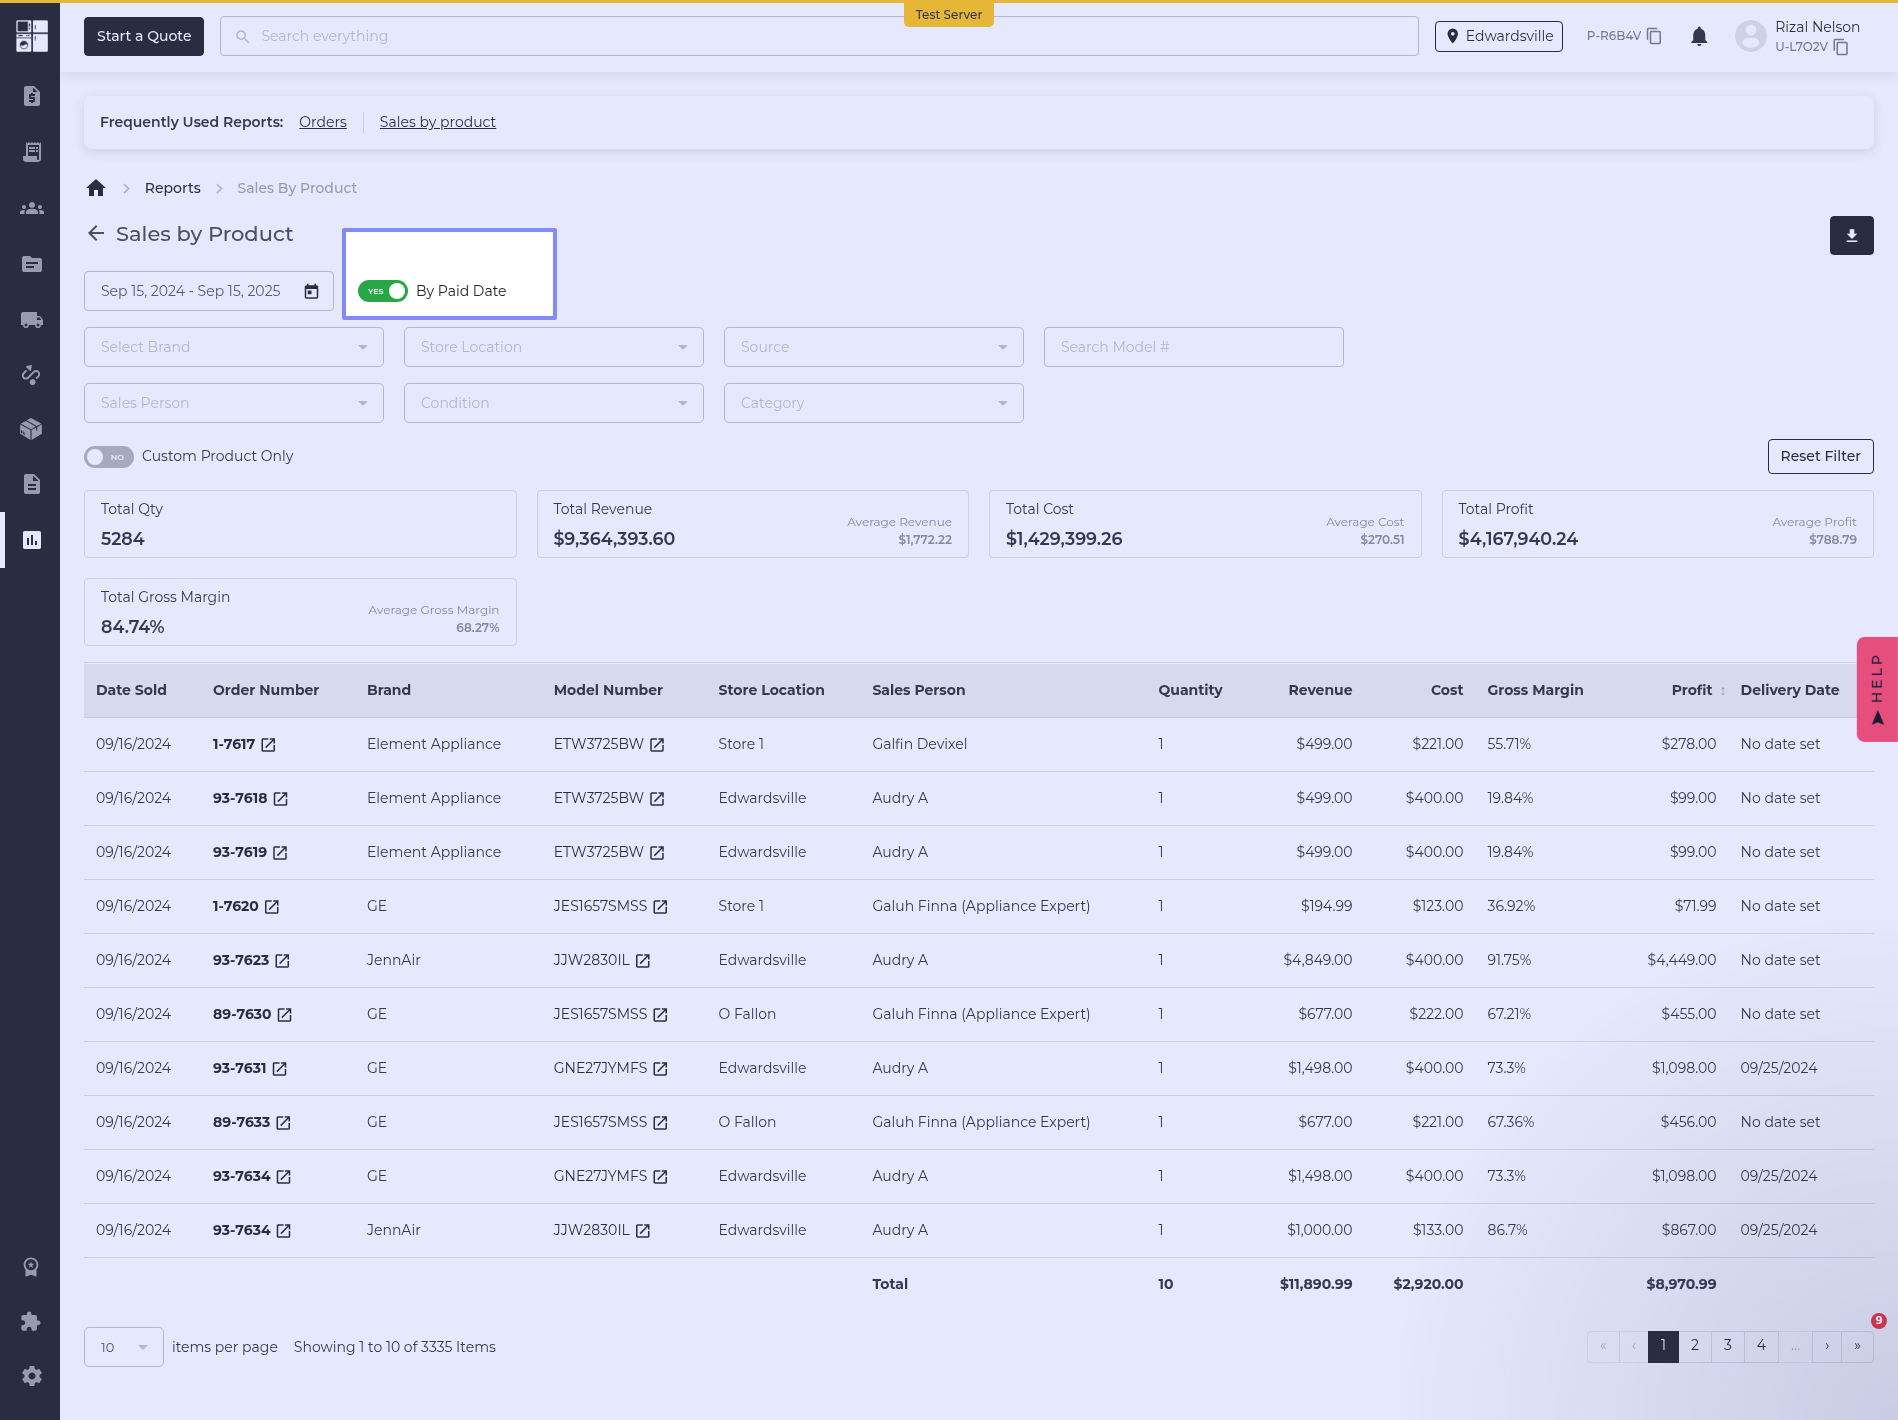This screenshot has height=1420, width=1898.
Task: Copy the P-R6B4V code icon
Action: (1654, 36)
